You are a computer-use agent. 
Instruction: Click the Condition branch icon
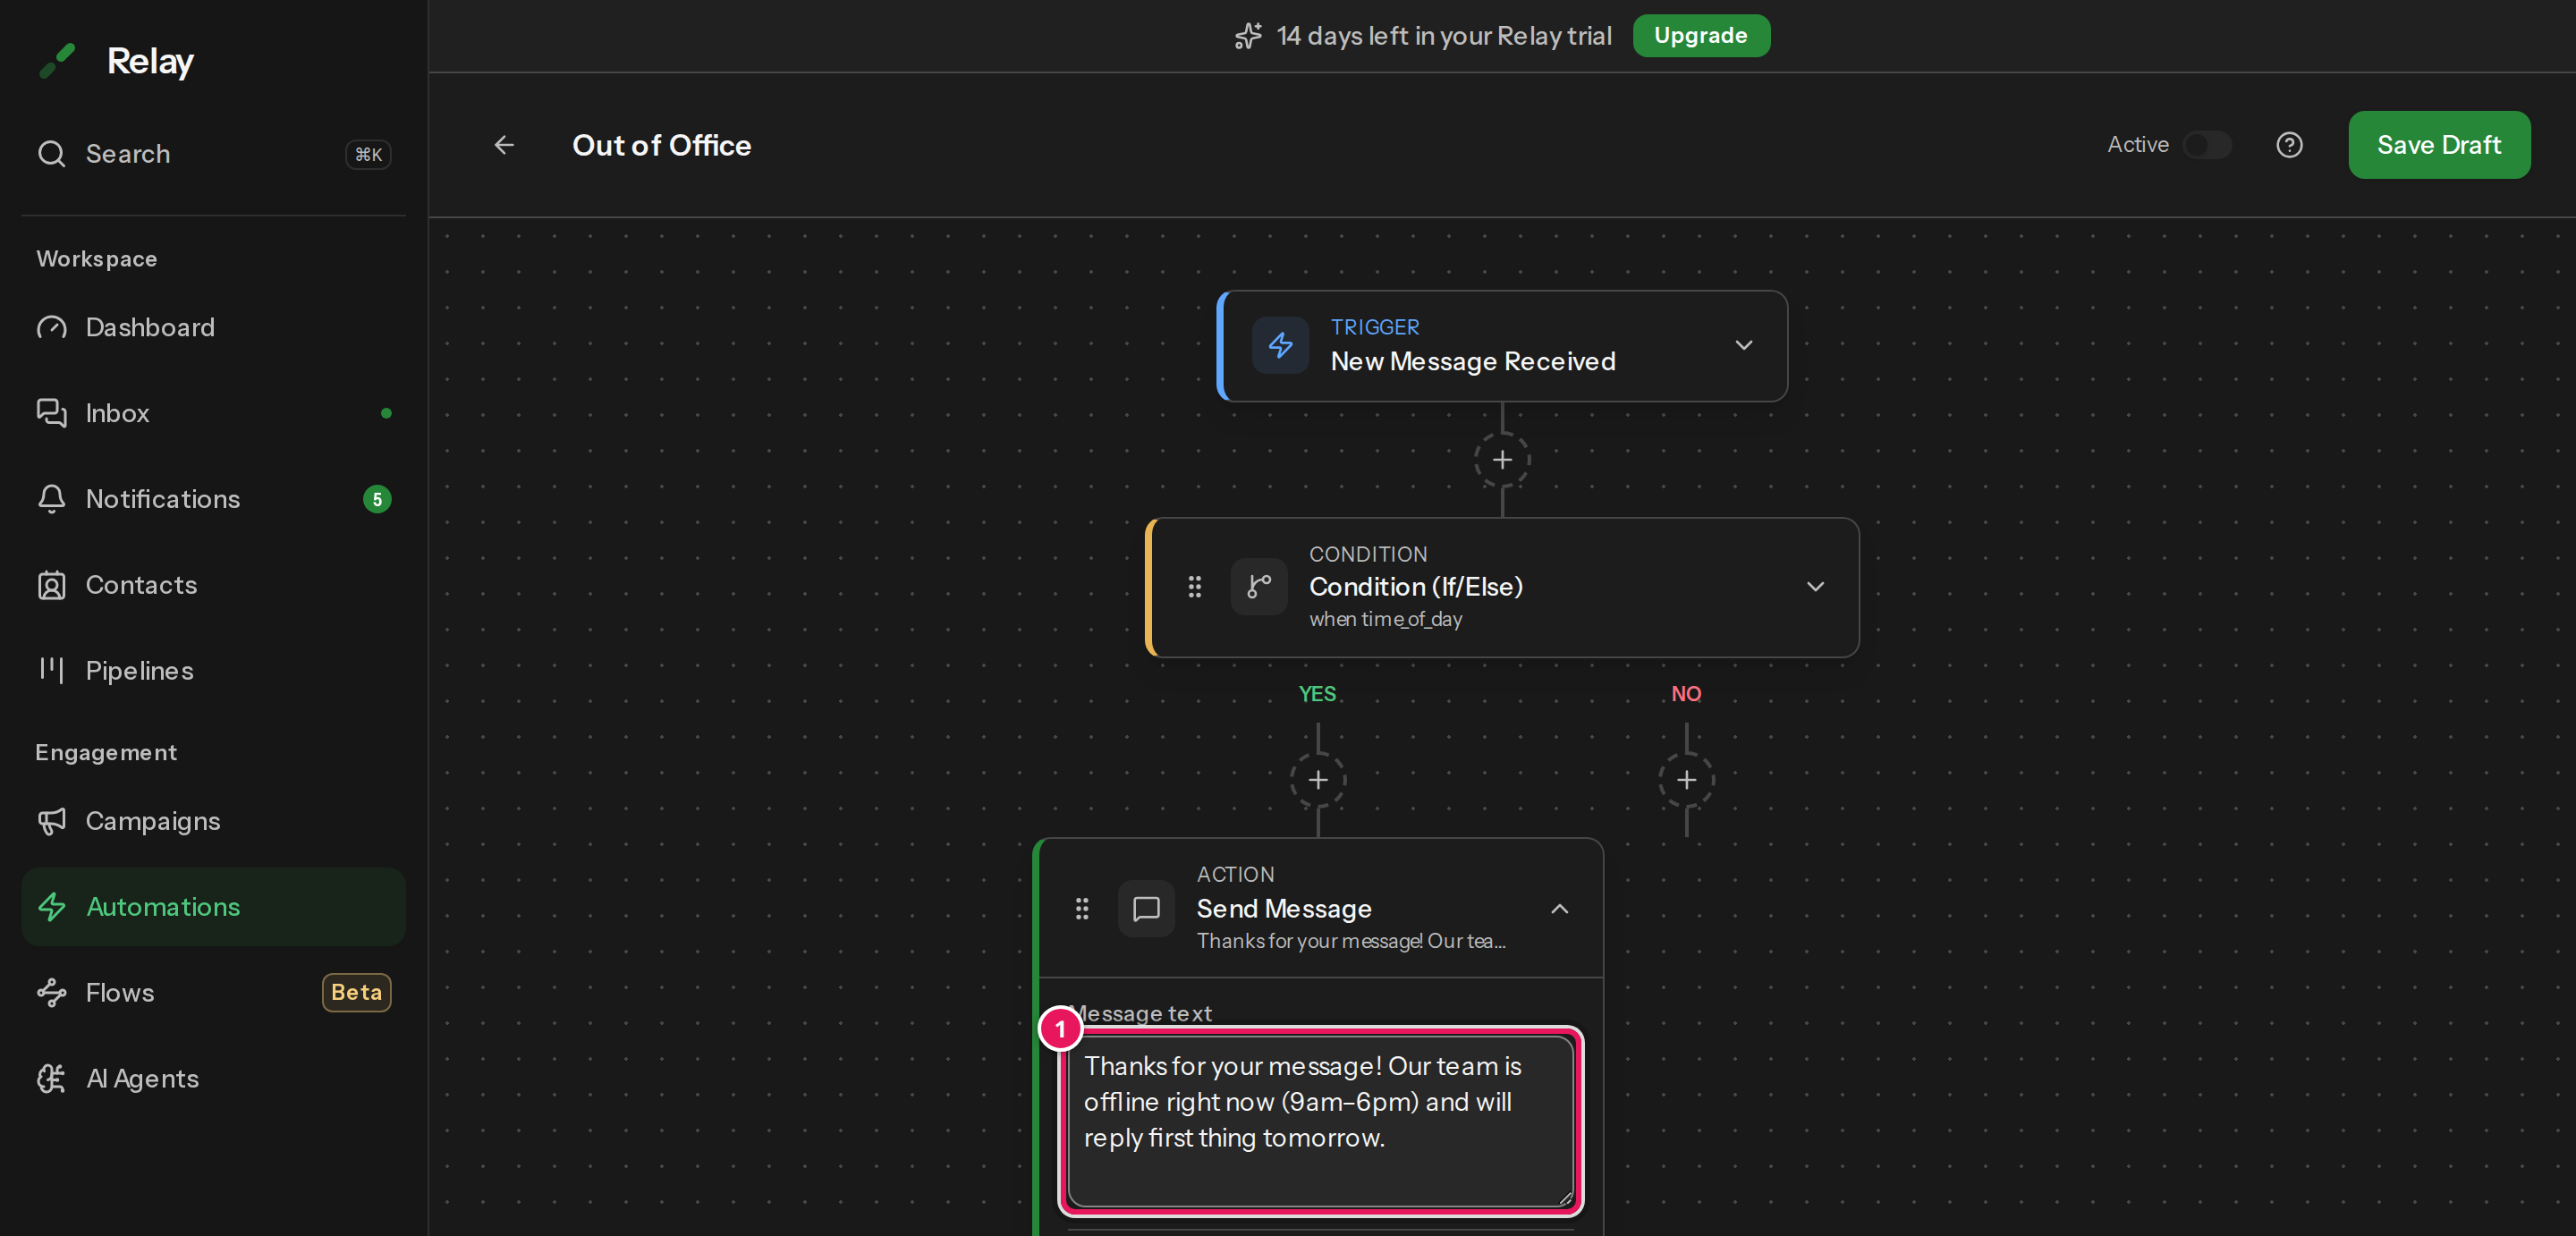click(1259, 587)
